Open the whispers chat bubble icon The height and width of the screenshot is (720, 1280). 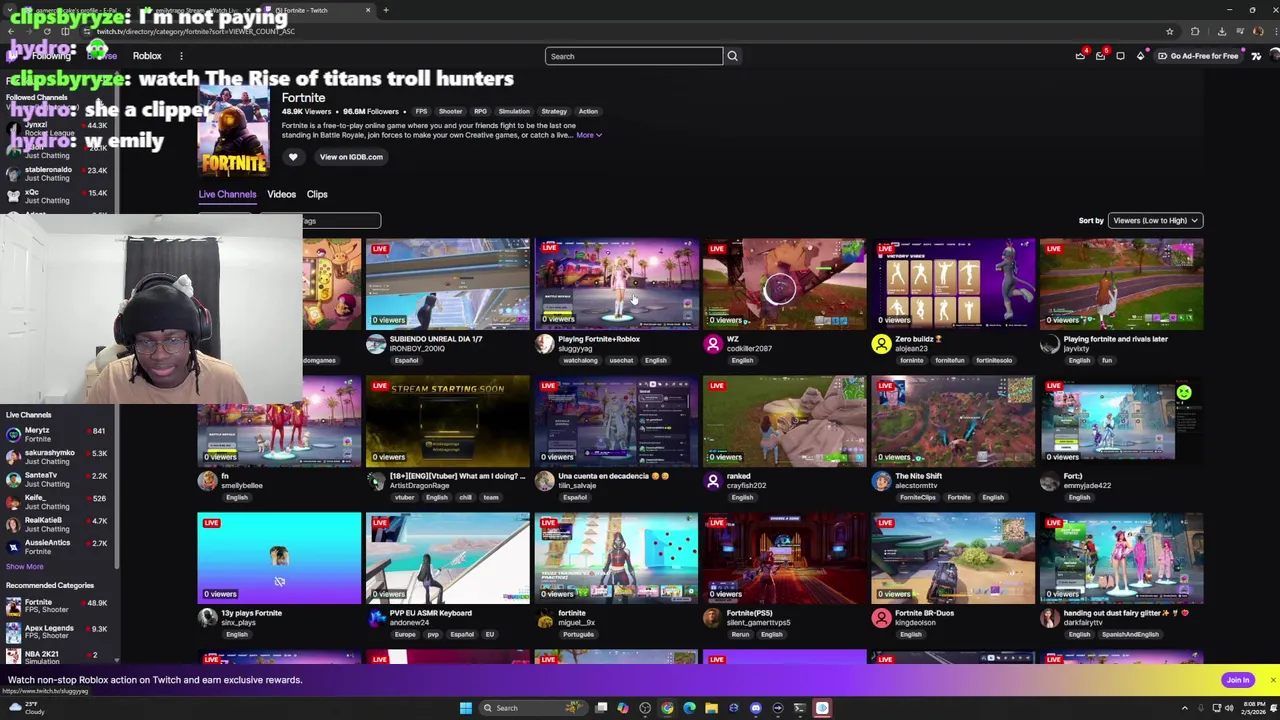[1120, 56]
